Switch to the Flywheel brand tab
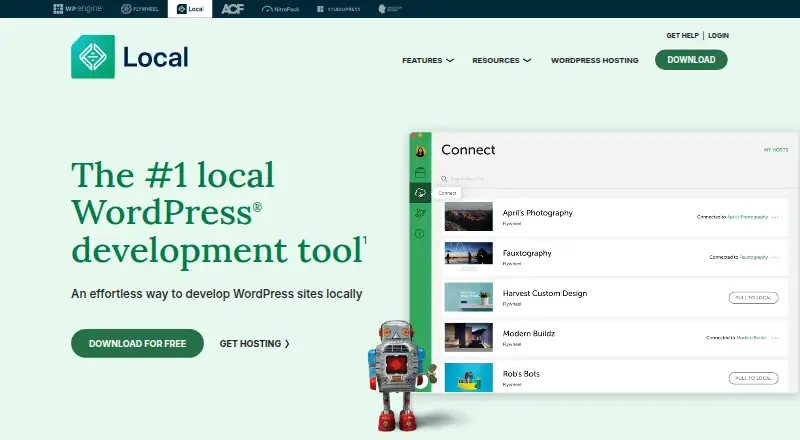 tap(139, 9)
